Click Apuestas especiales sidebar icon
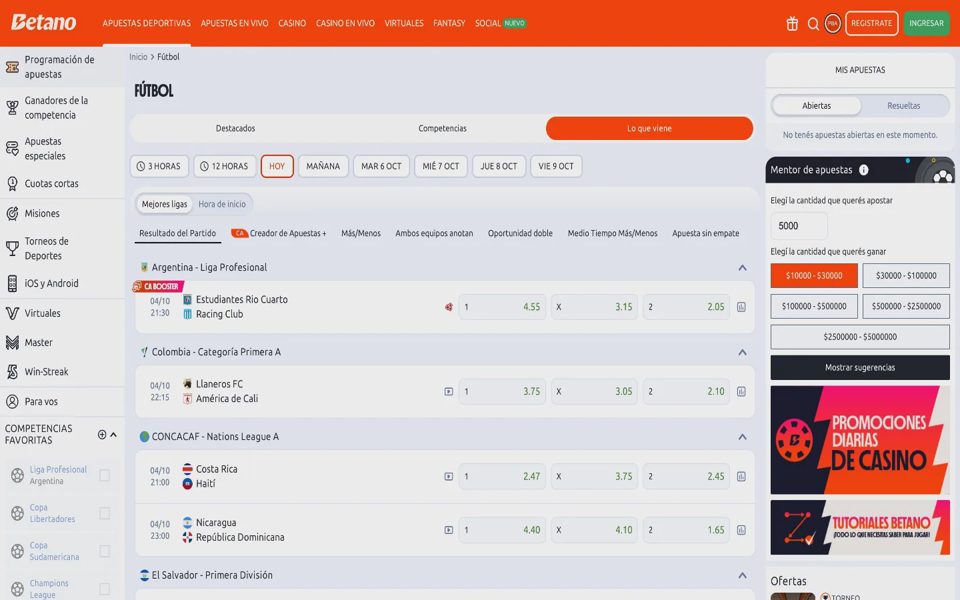This screenshot has height=600, width=960. (12, 149)
